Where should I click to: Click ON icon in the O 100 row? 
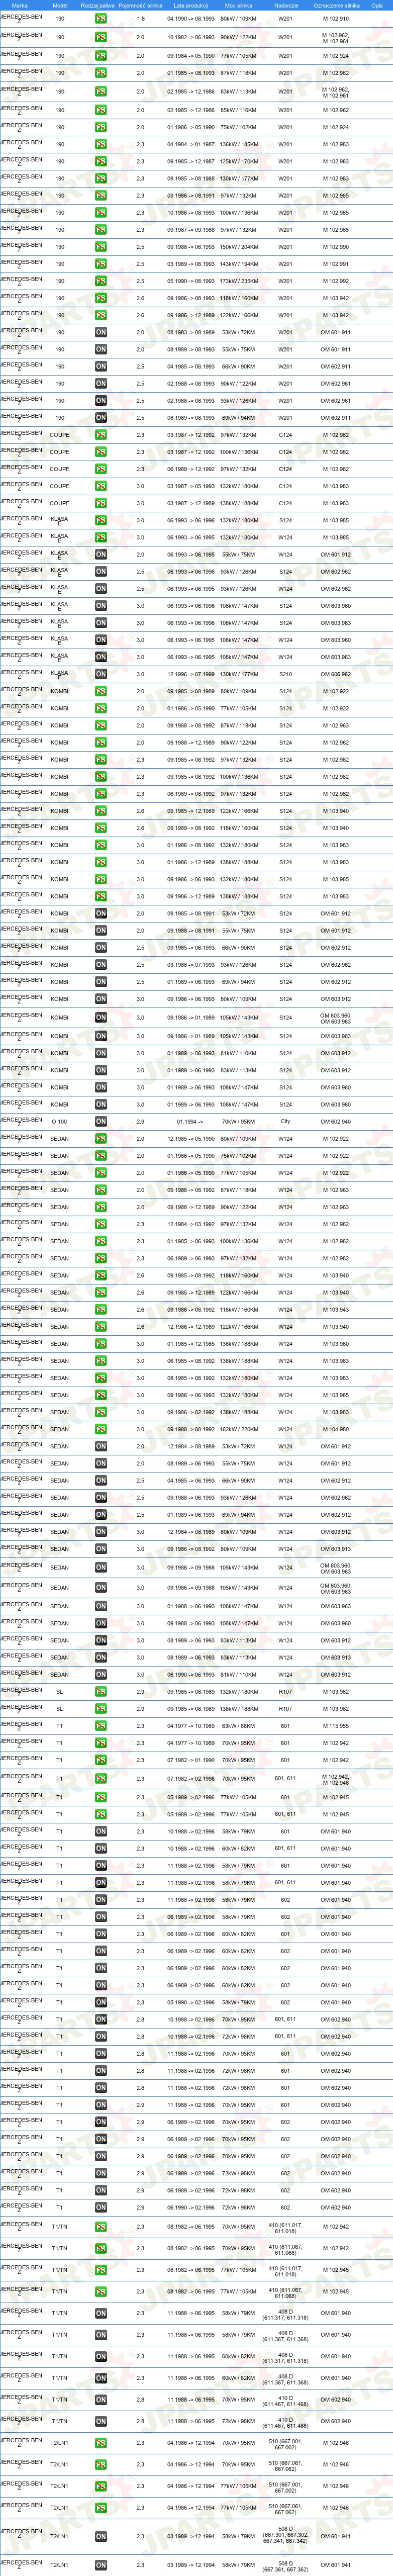101,1122
